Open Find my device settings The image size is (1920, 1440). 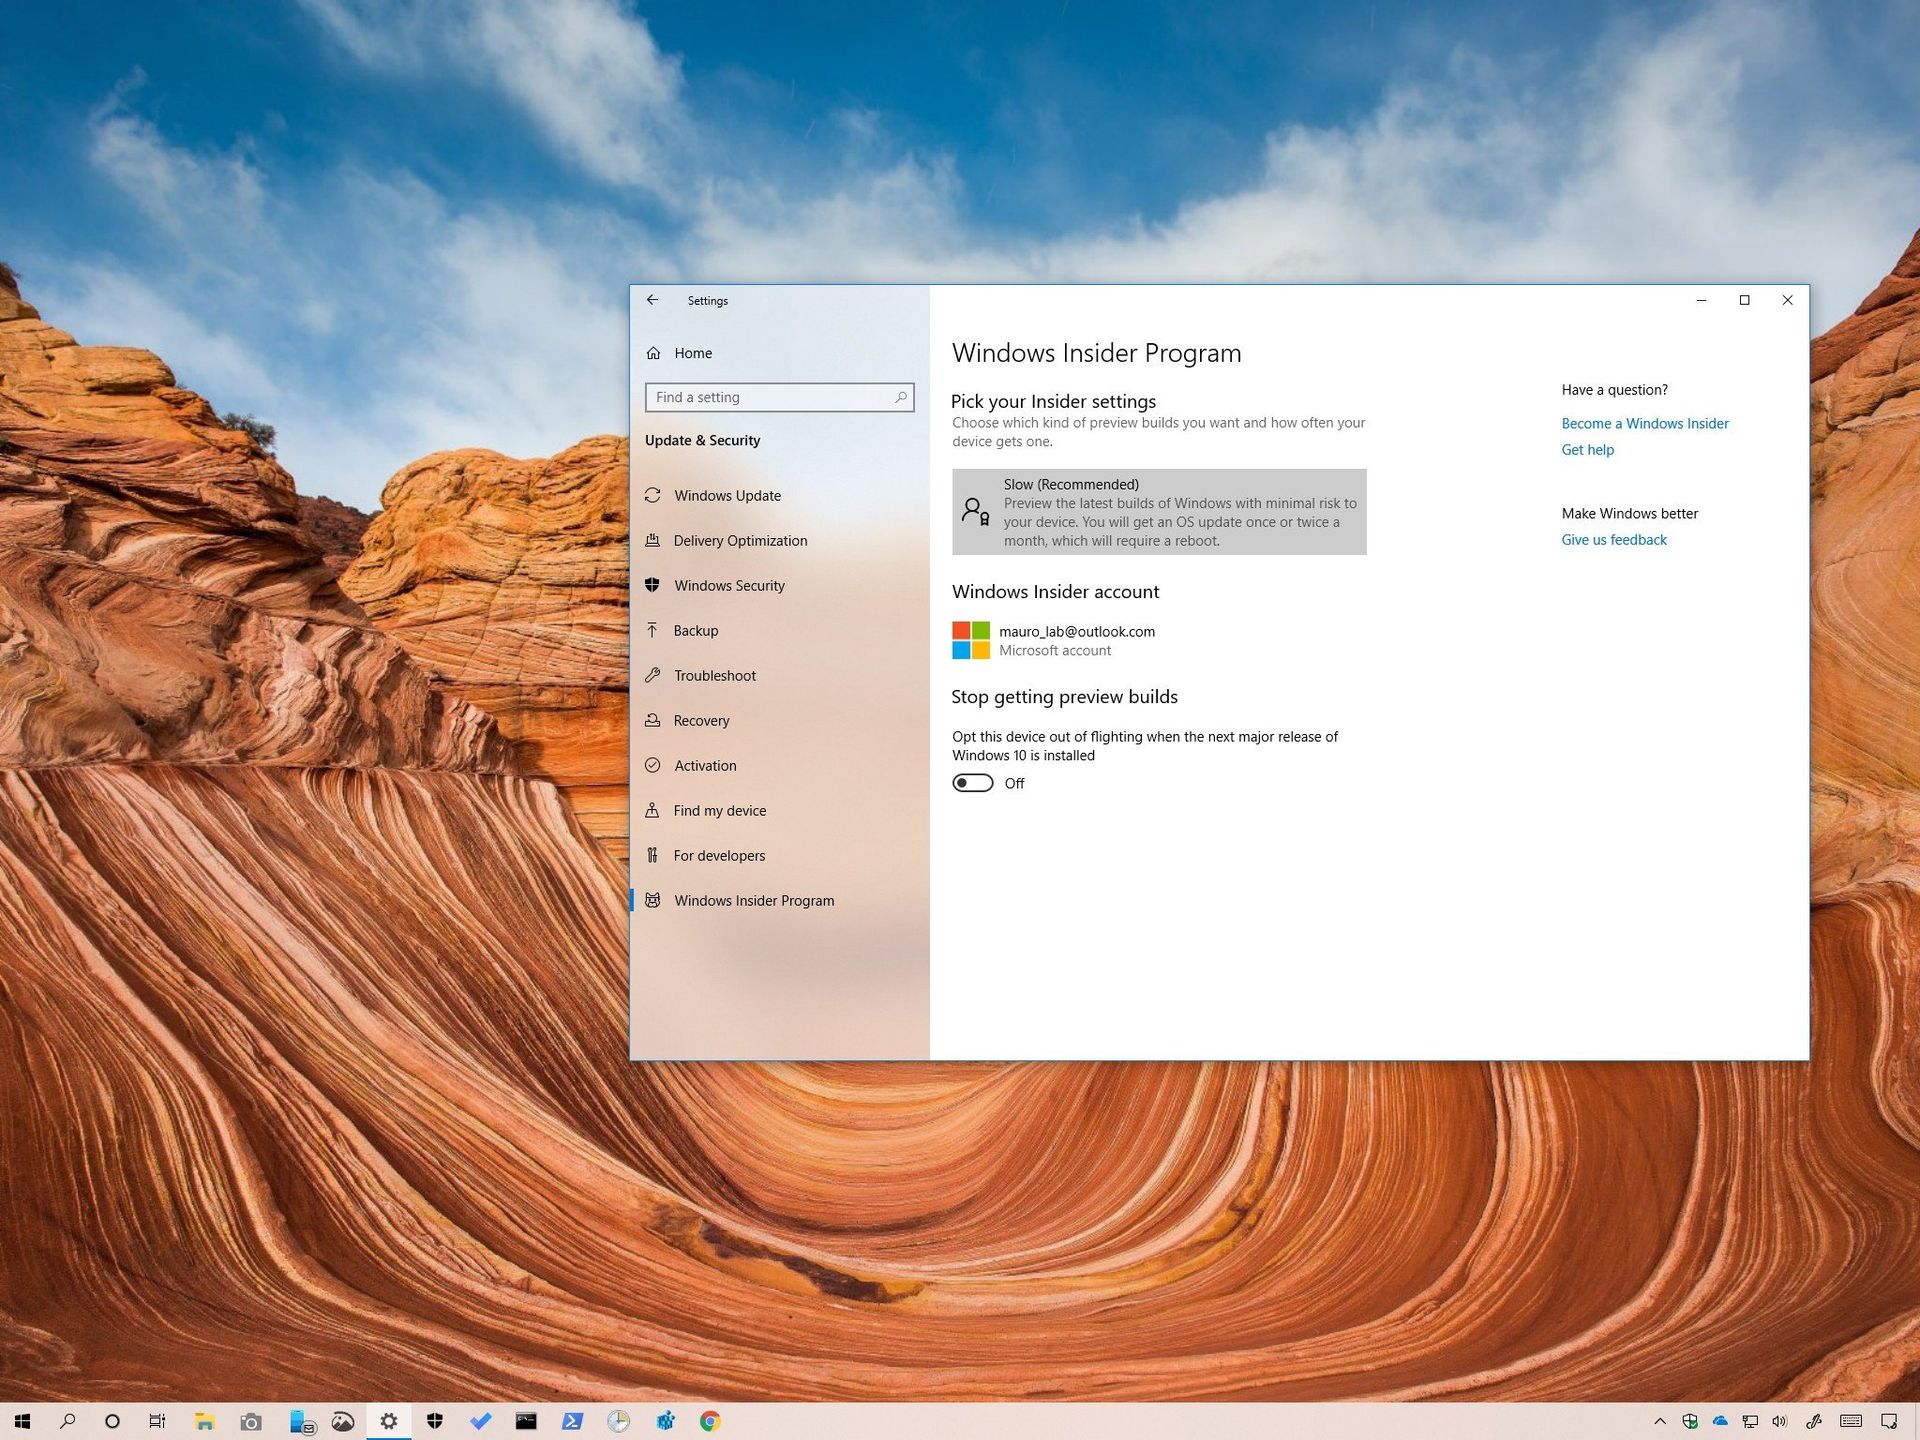pyautogui.click(x=720, y=810)
